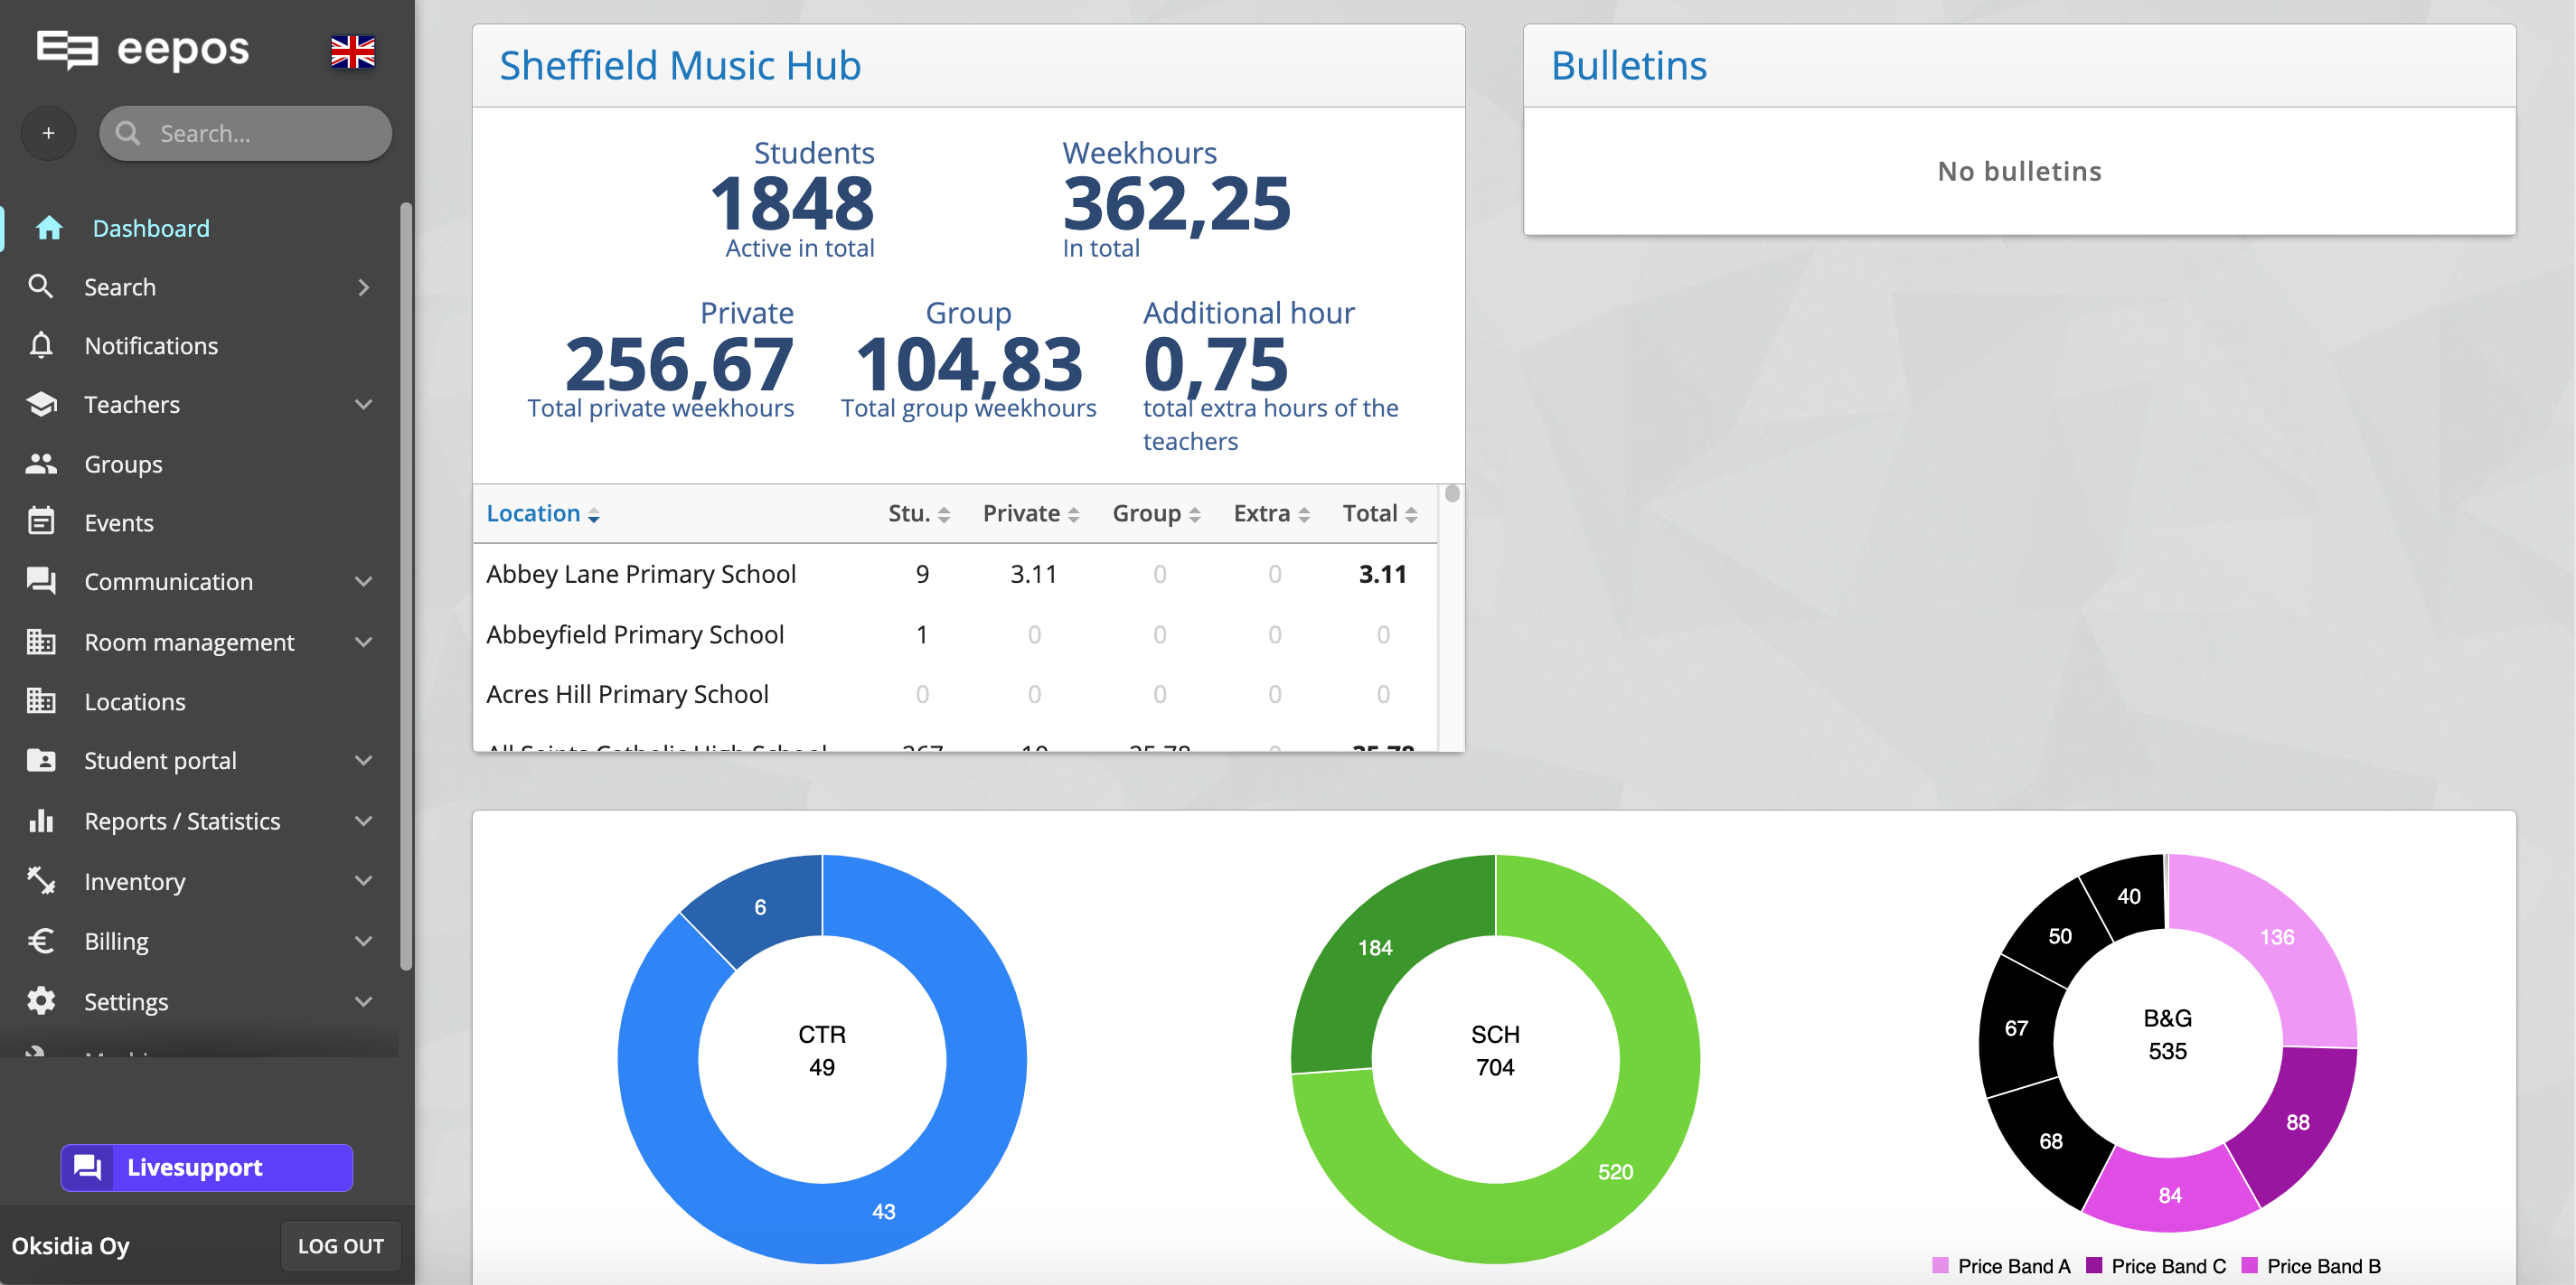Expand the Billing chevron

[364, 941]
